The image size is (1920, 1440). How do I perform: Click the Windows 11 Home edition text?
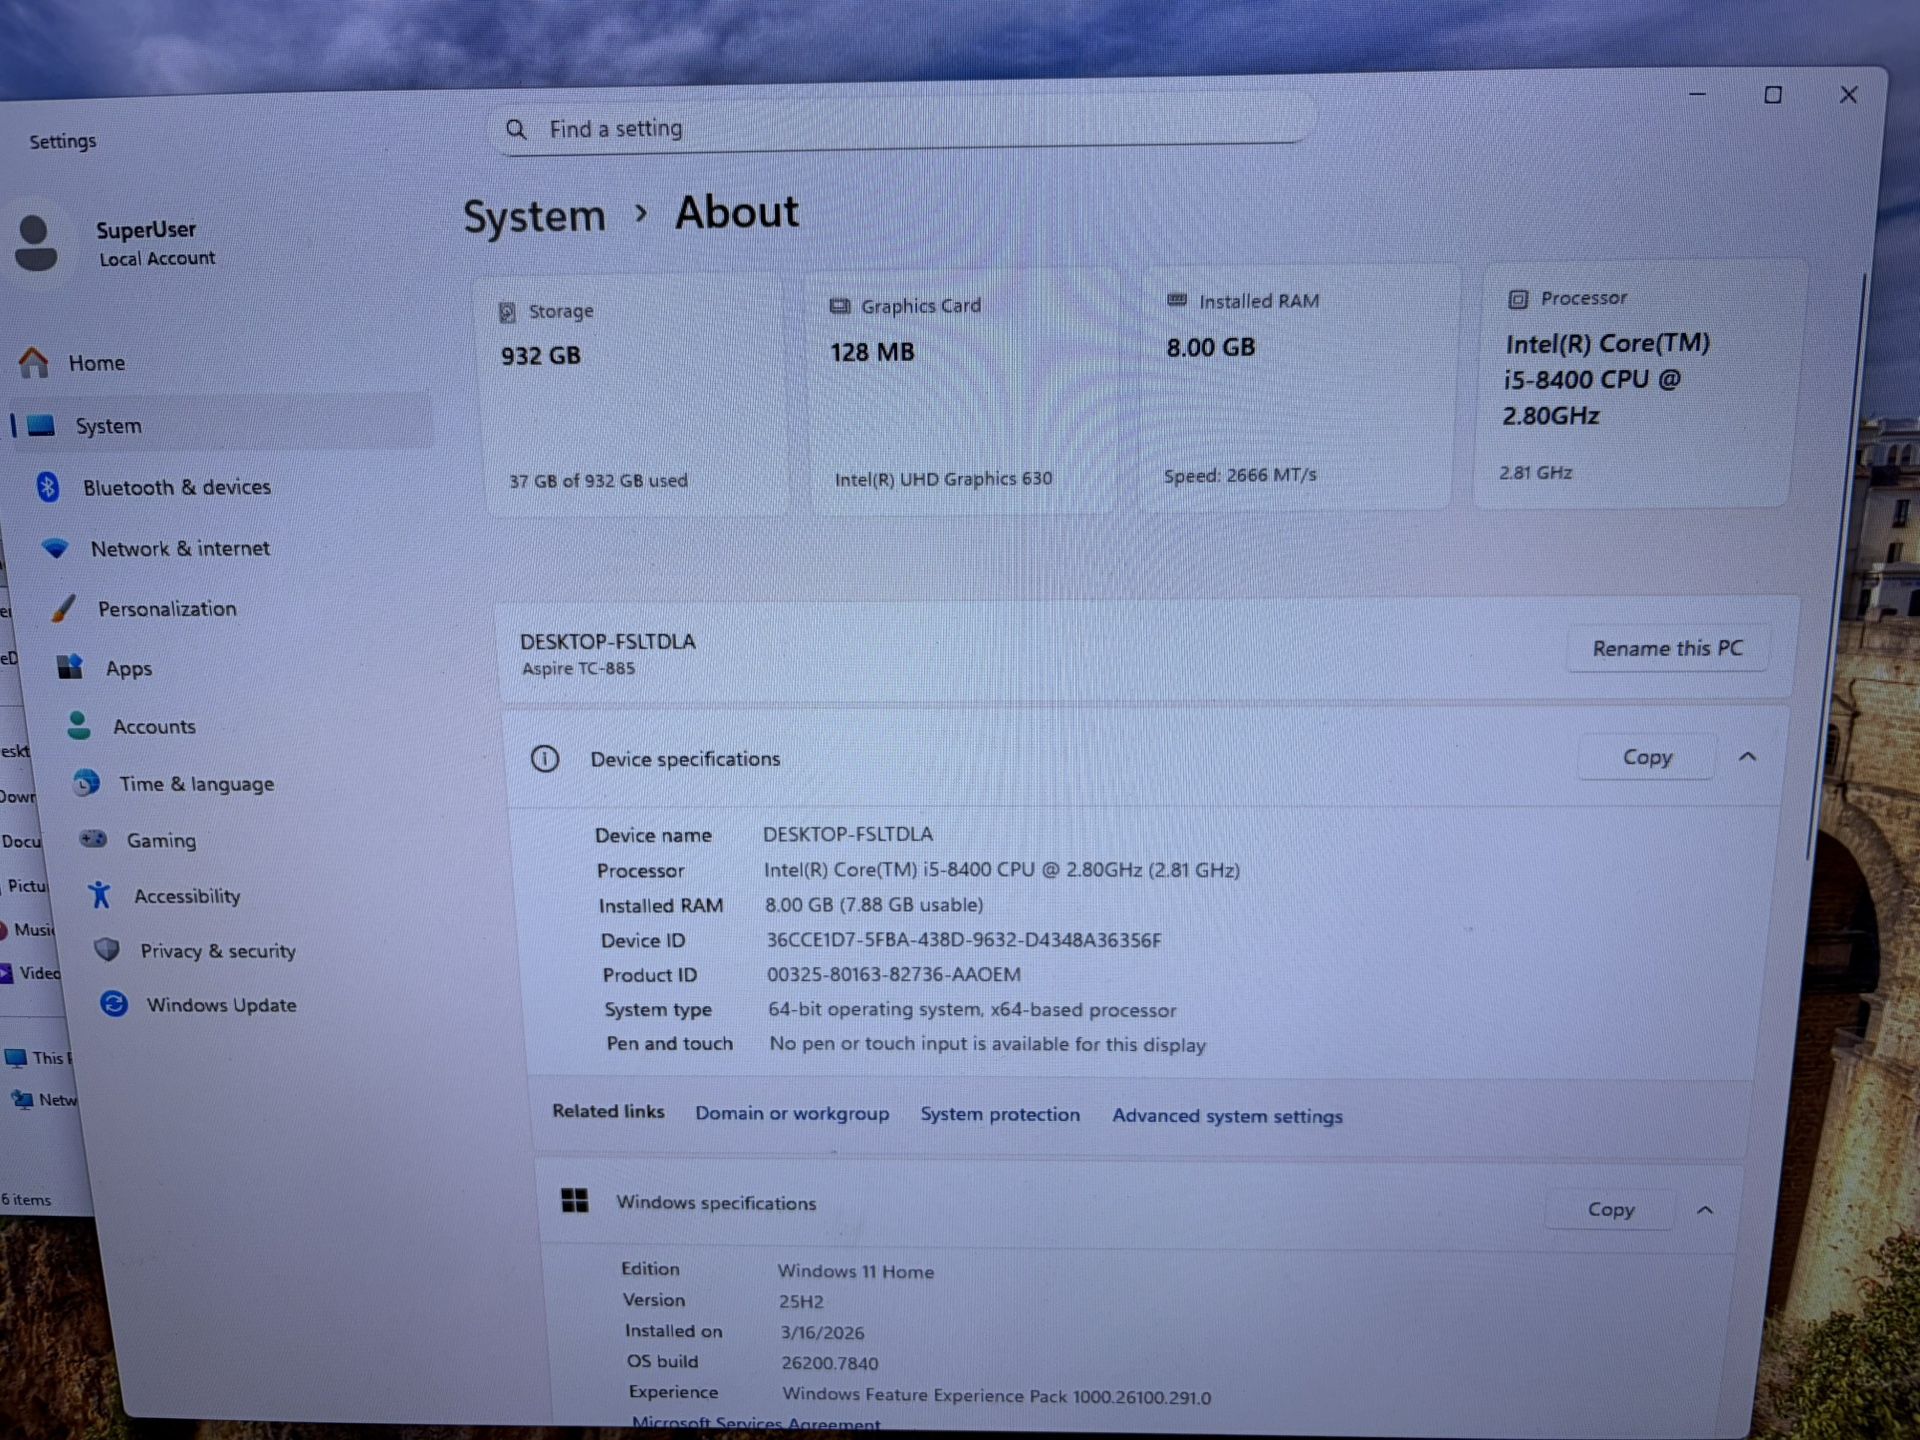pyautogui.click(x=856, y=1271)
